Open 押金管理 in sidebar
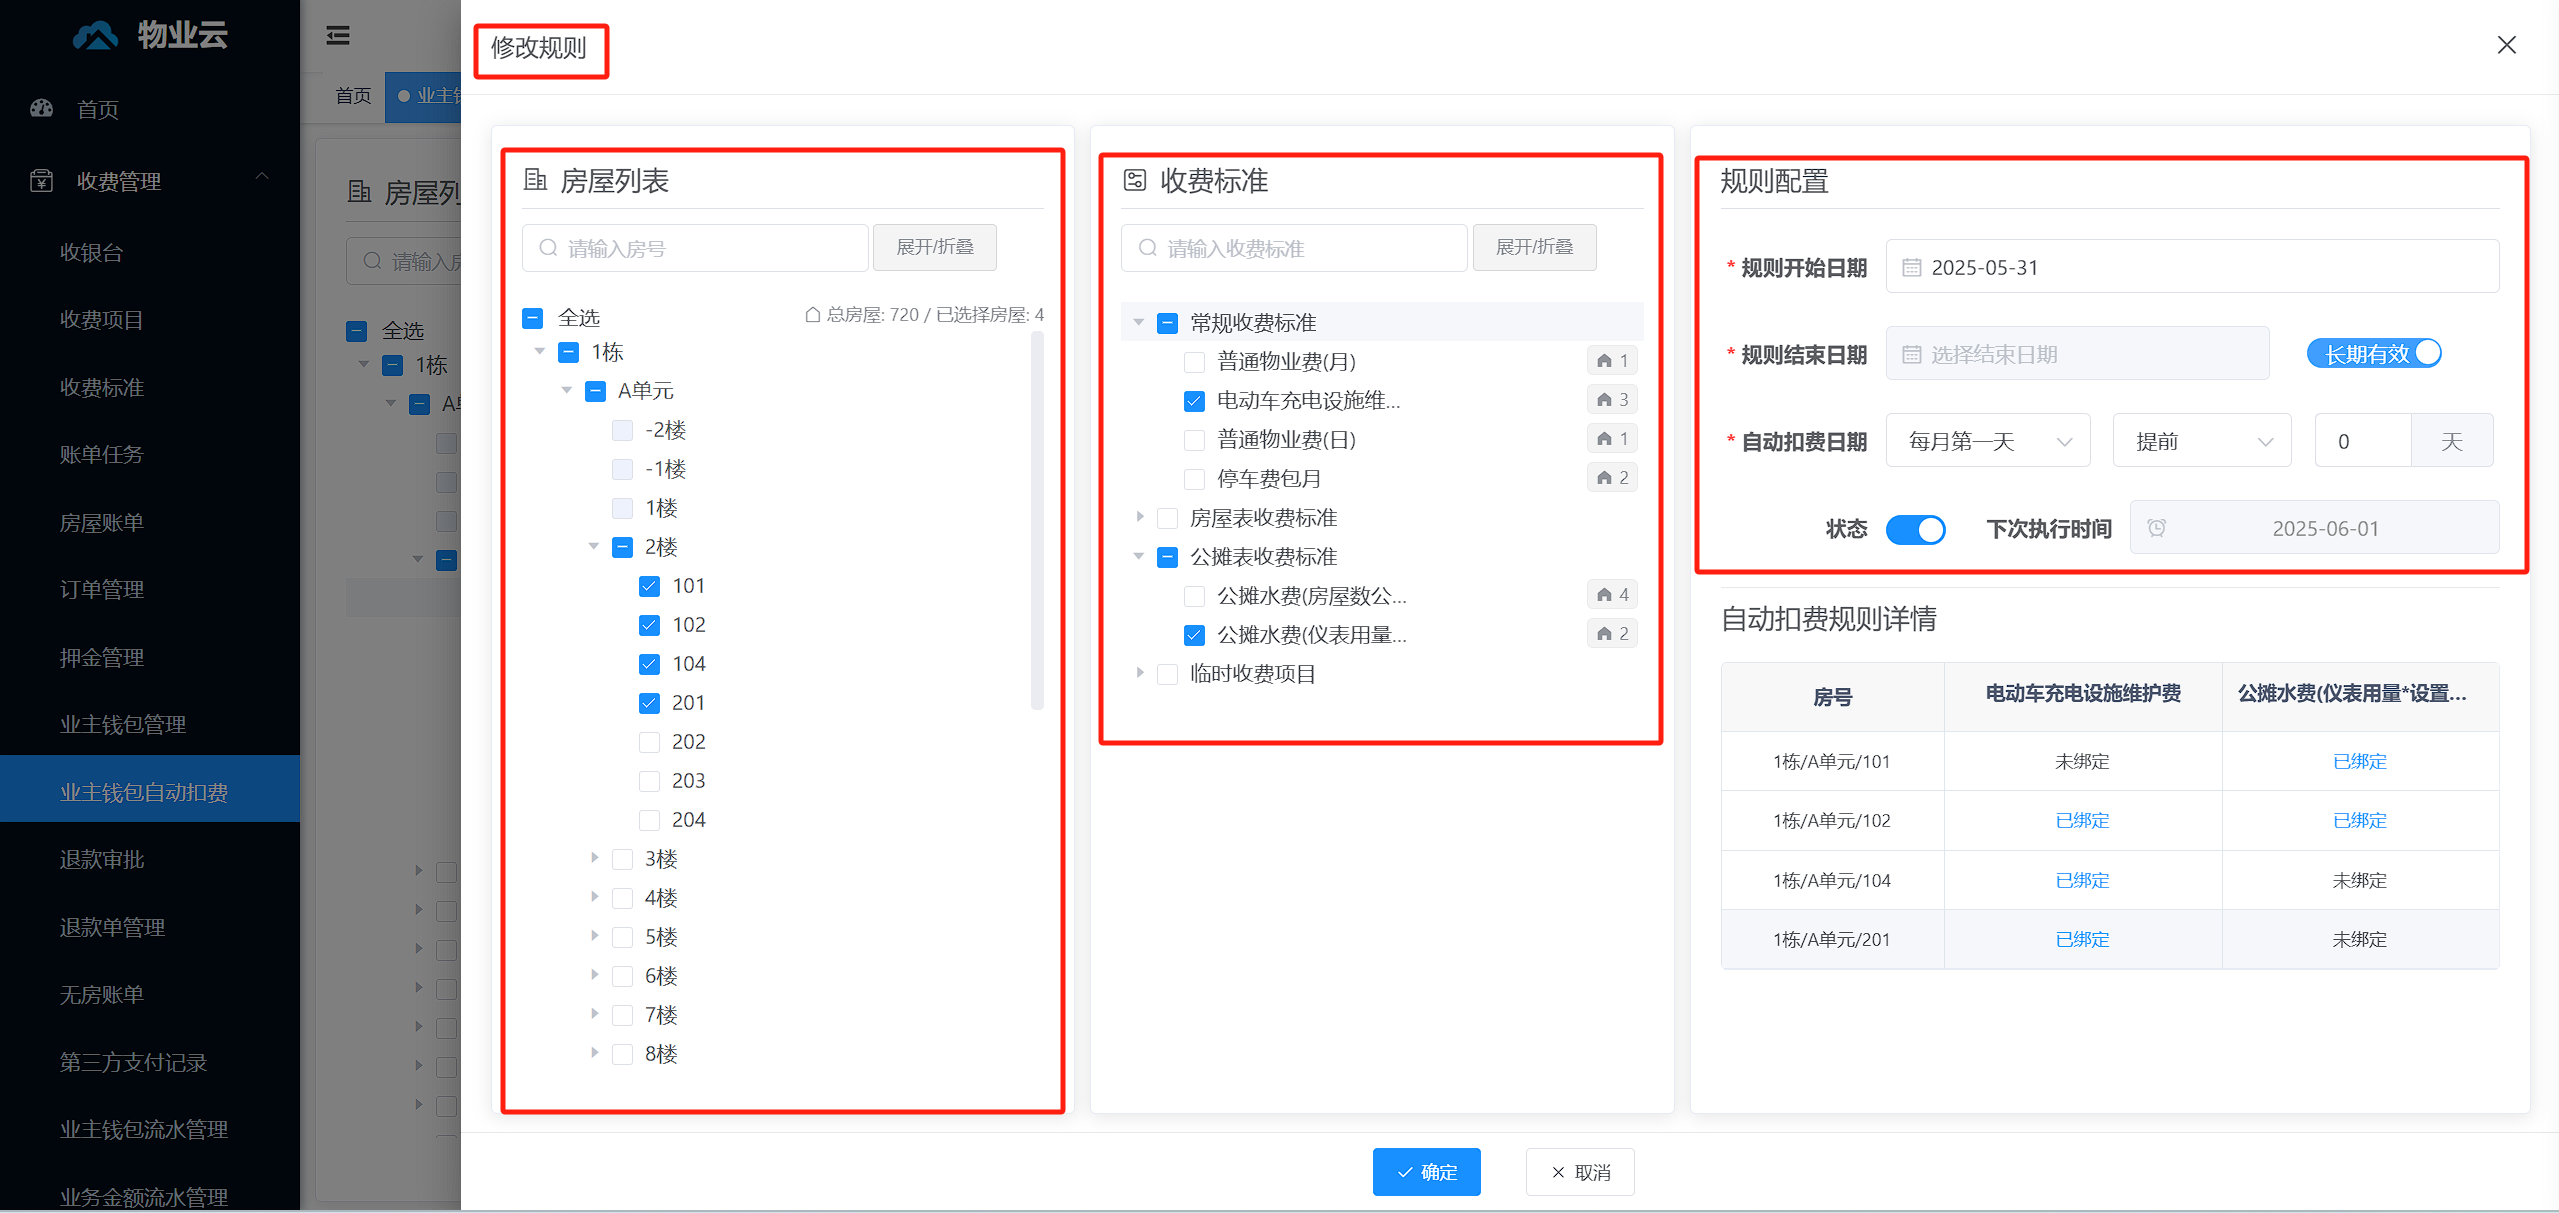 click(x=101, y=657)
